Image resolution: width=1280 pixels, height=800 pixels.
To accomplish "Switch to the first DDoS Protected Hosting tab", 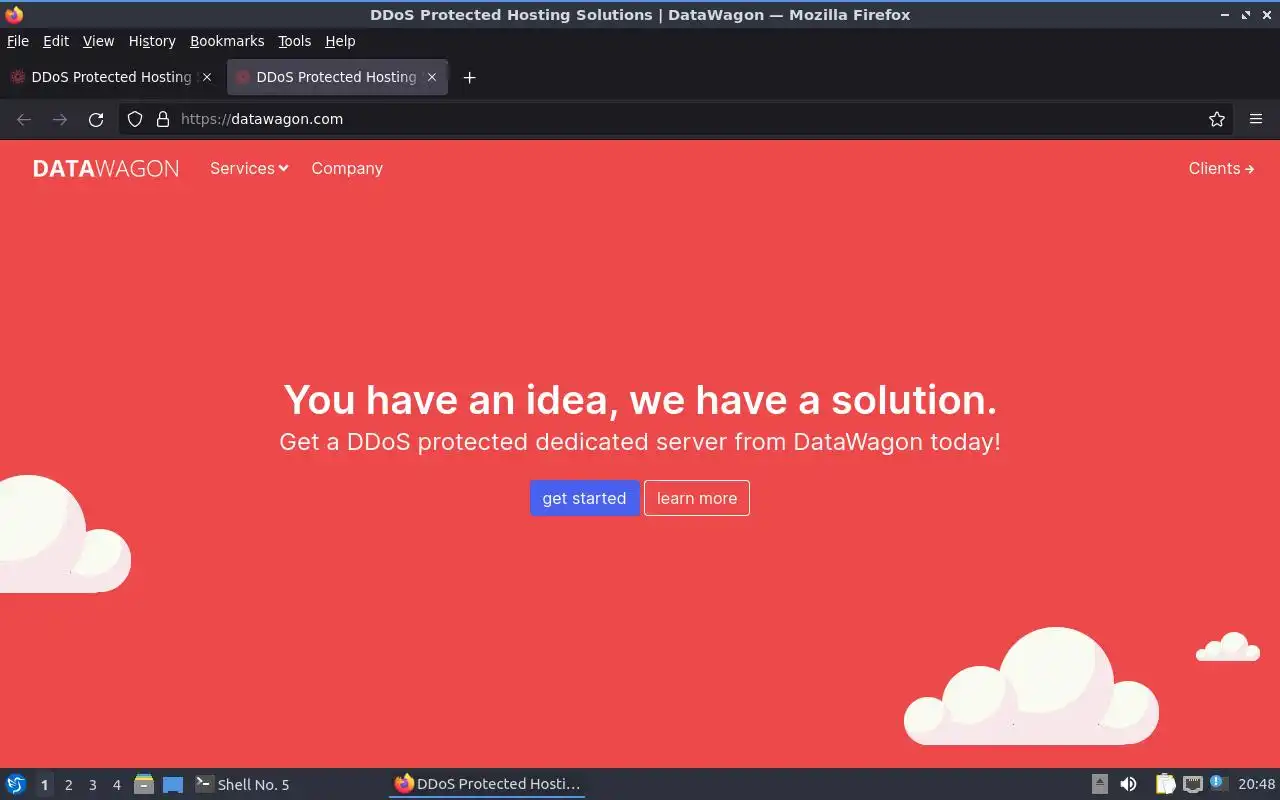I will (x=111, y=77).
